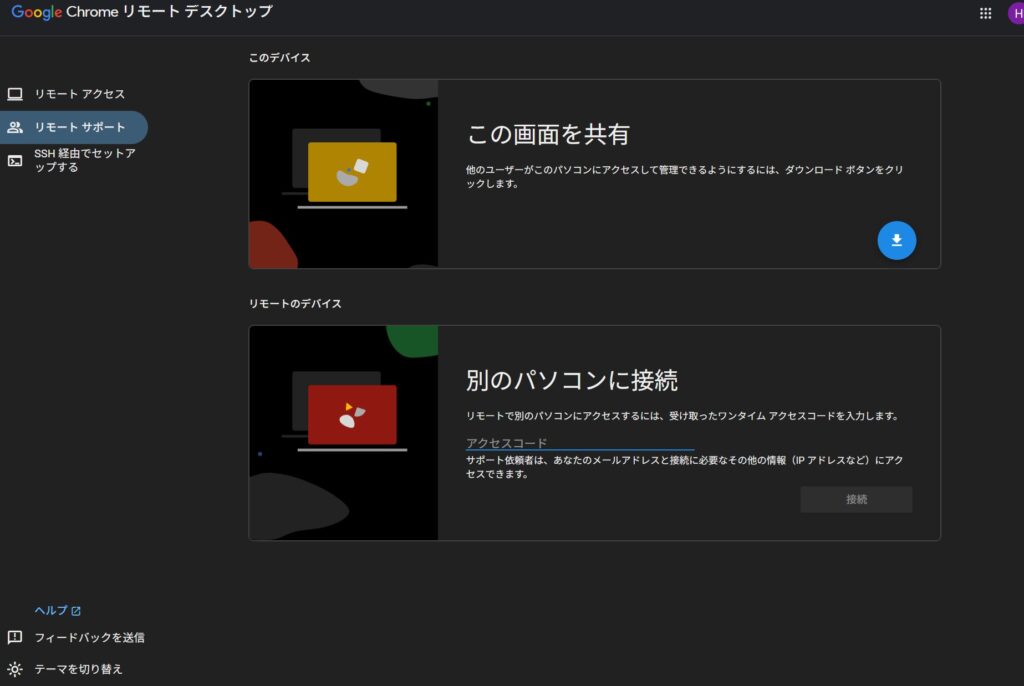Open the ヘルプ link
The height and width of the screenshot is (686, 1024).
click(x=51, y=610)
